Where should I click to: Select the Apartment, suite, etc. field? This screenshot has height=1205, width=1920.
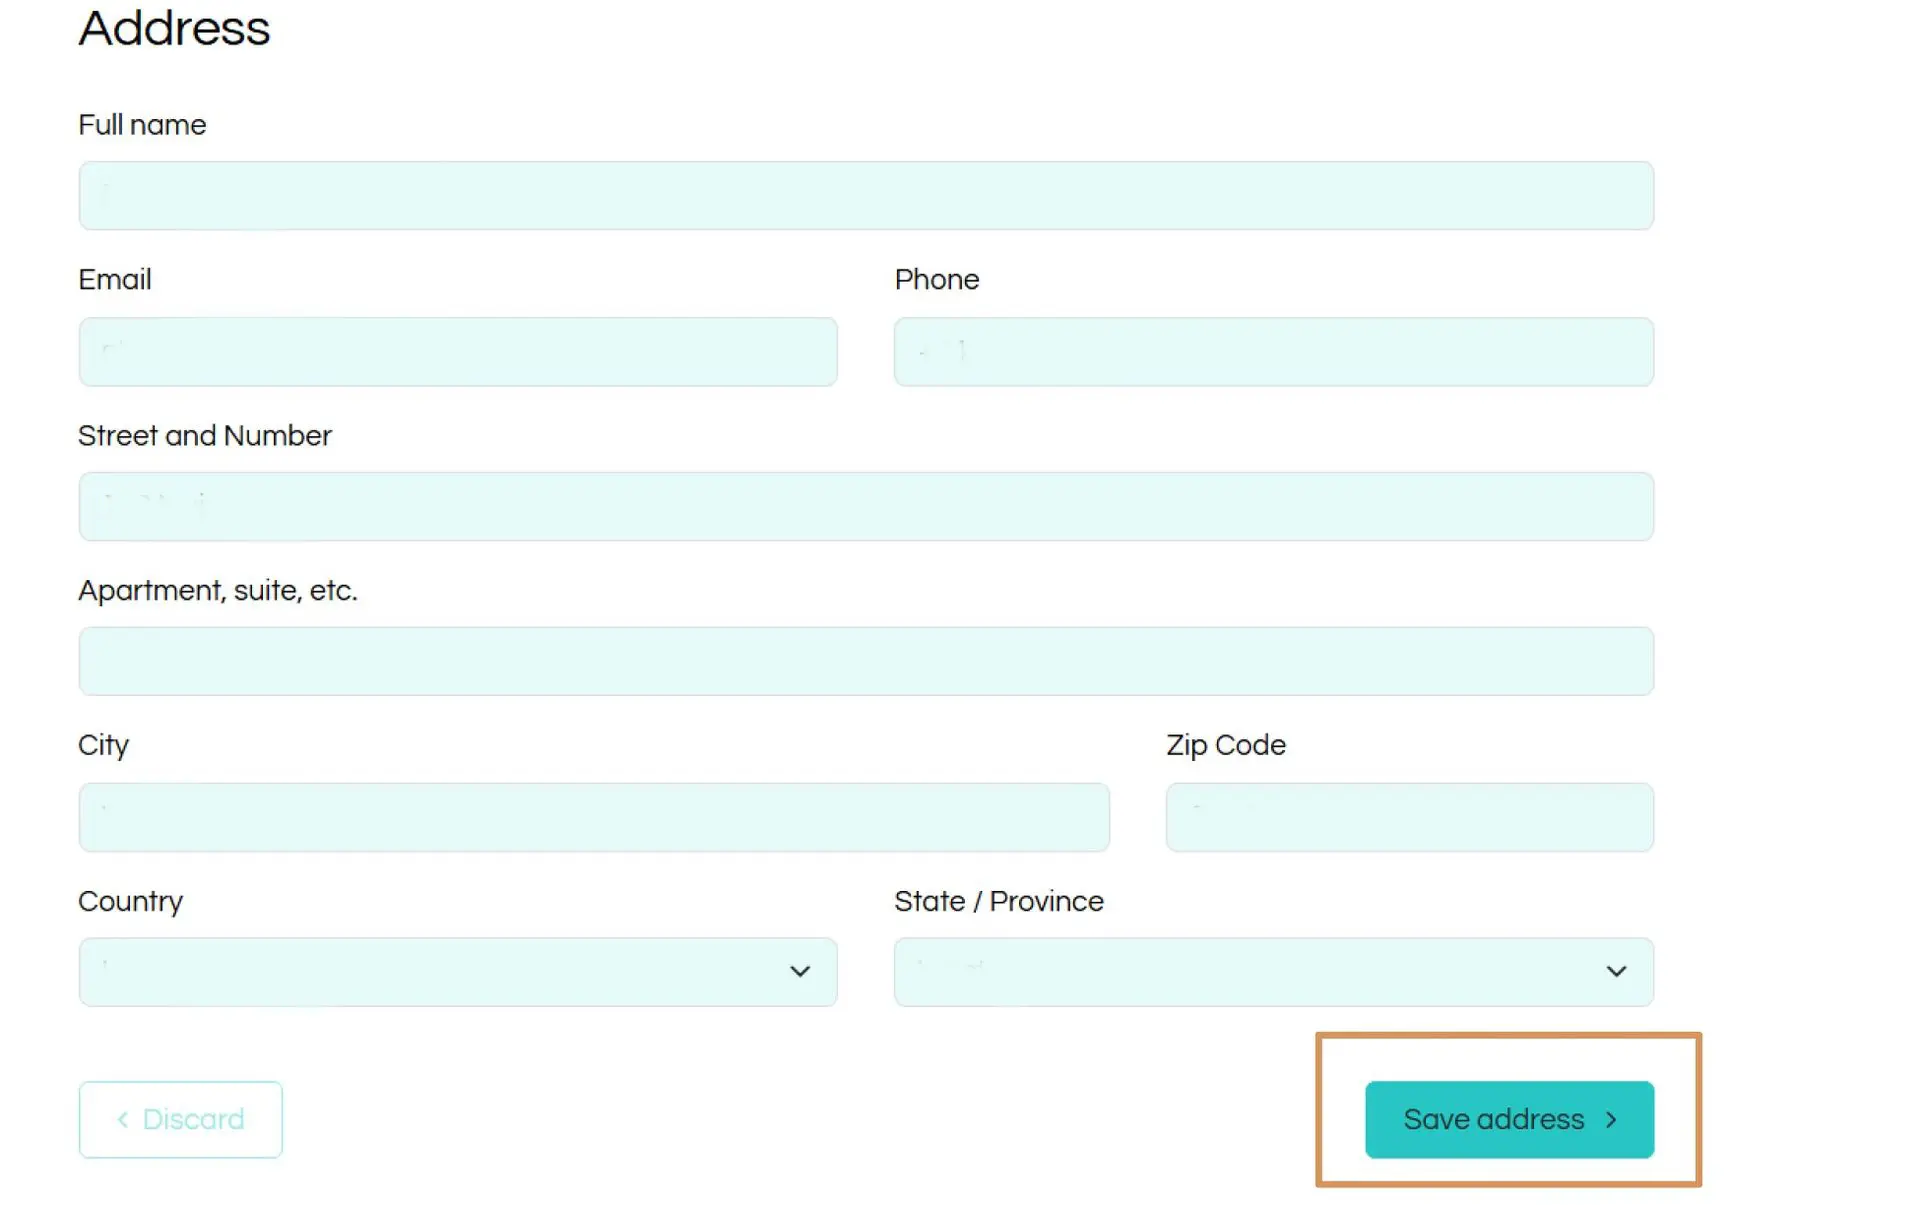click(x=866, y=661)
